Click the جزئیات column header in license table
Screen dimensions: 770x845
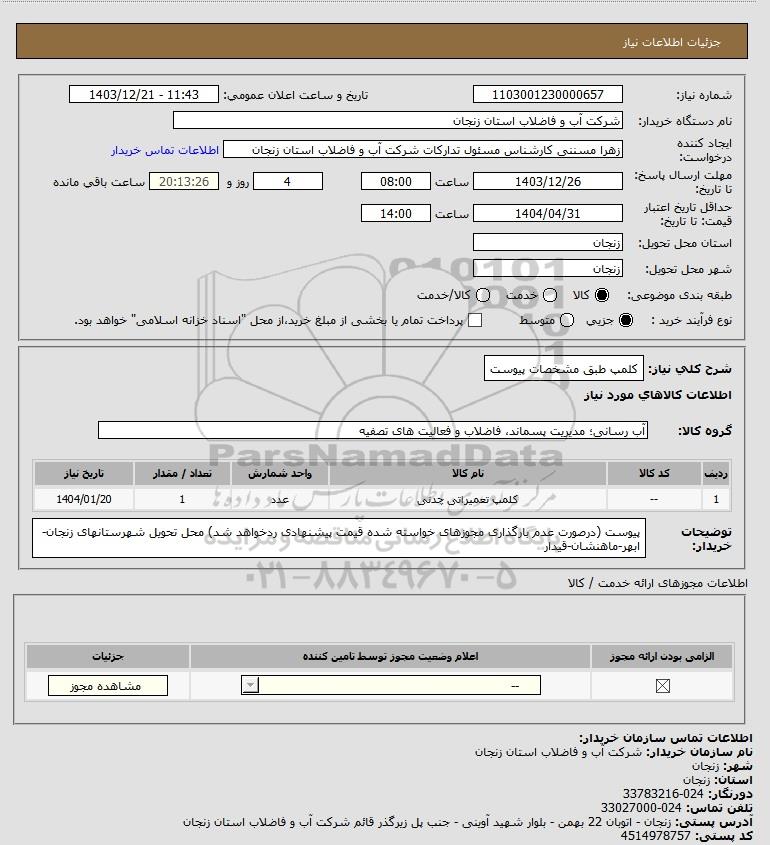(108, 656)
